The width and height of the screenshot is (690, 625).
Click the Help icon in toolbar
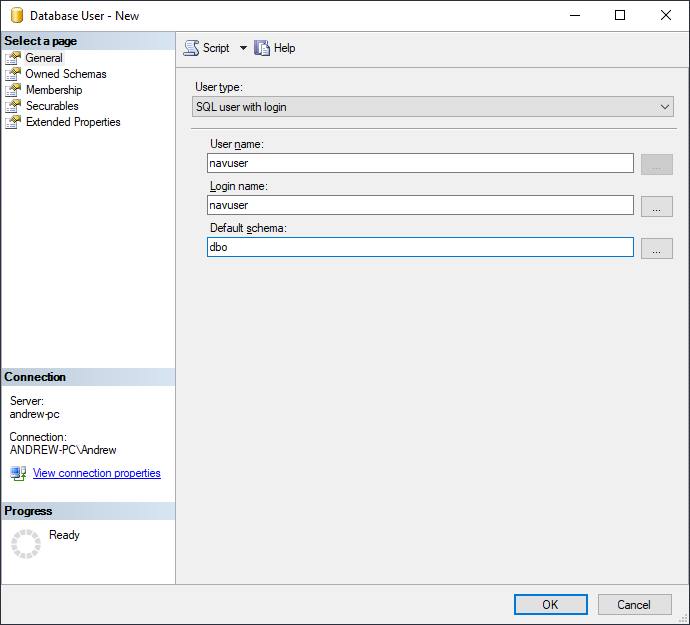[x=263, y=48]
